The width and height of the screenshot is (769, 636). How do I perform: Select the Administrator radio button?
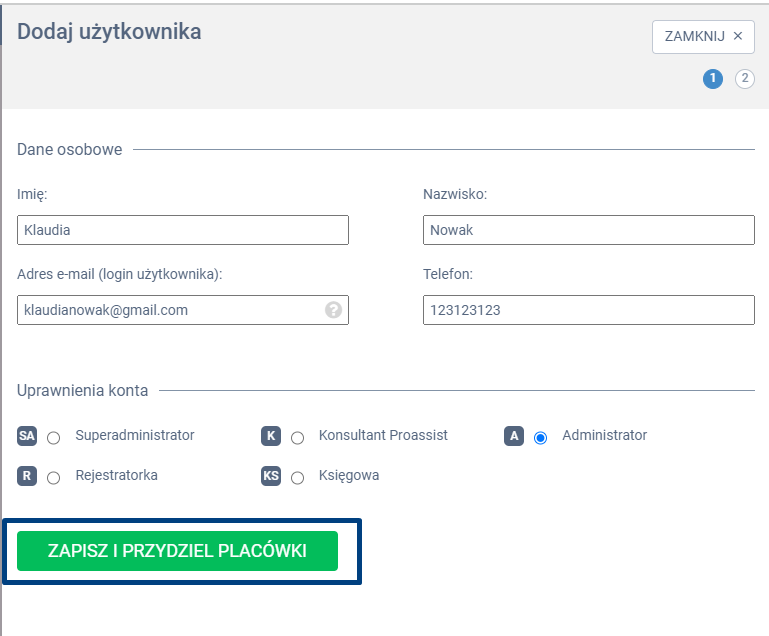point(541,437)
